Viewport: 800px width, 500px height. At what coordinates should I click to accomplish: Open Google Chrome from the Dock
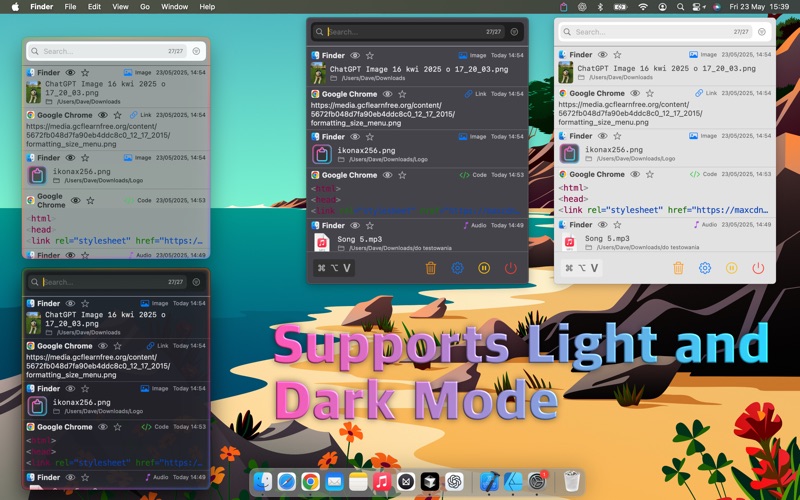tap(310, 481)
